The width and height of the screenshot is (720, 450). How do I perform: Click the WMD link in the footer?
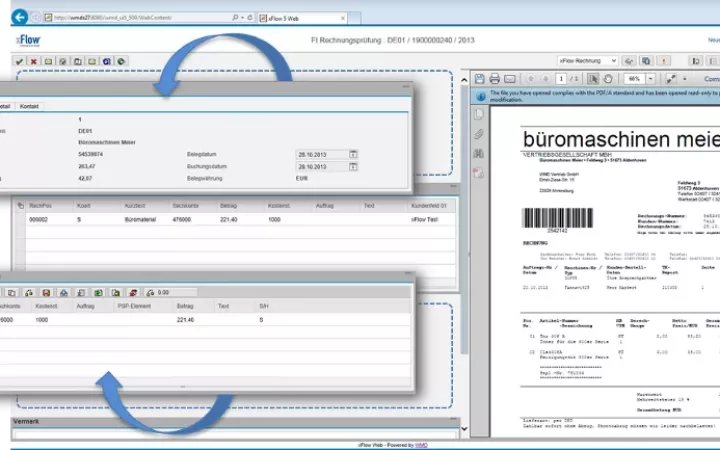pos(421,445)
